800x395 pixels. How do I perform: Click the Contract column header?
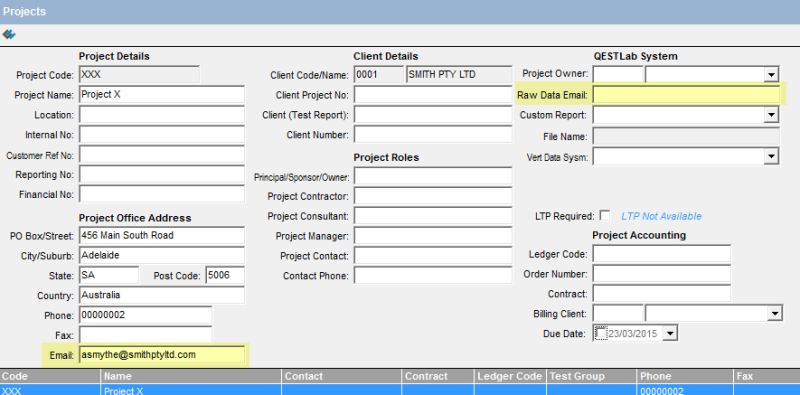coord(438,376)
